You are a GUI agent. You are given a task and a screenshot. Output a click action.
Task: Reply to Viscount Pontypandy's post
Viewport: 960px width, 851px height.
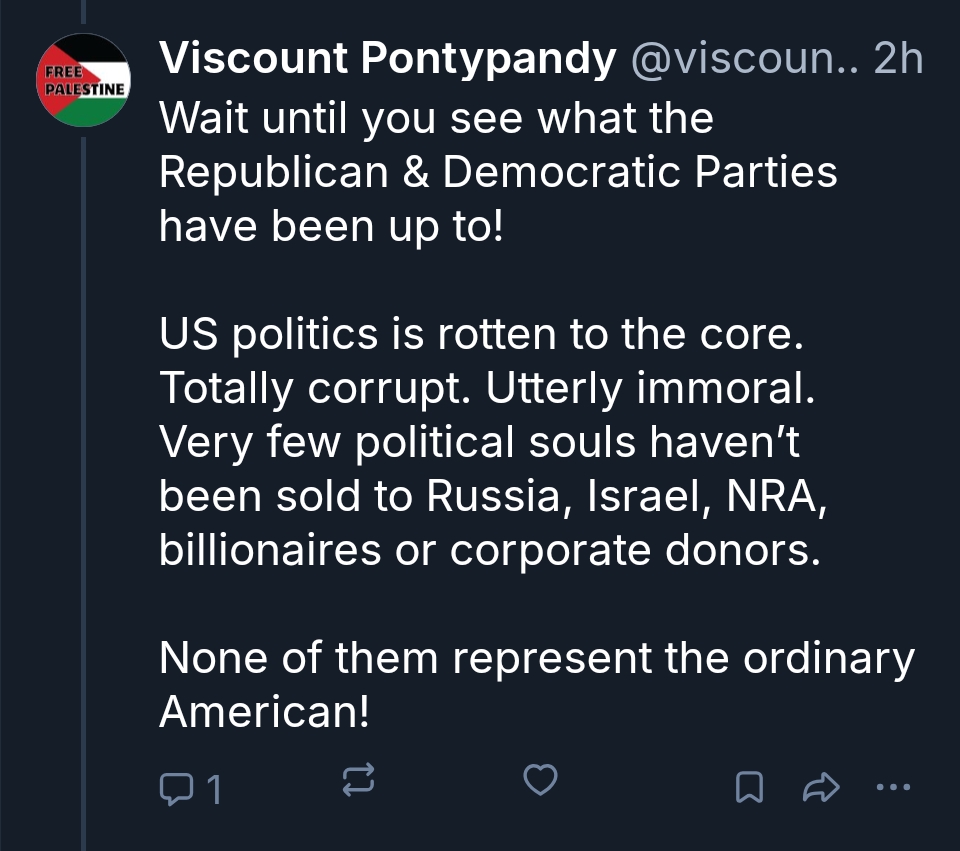pos(176,789)
